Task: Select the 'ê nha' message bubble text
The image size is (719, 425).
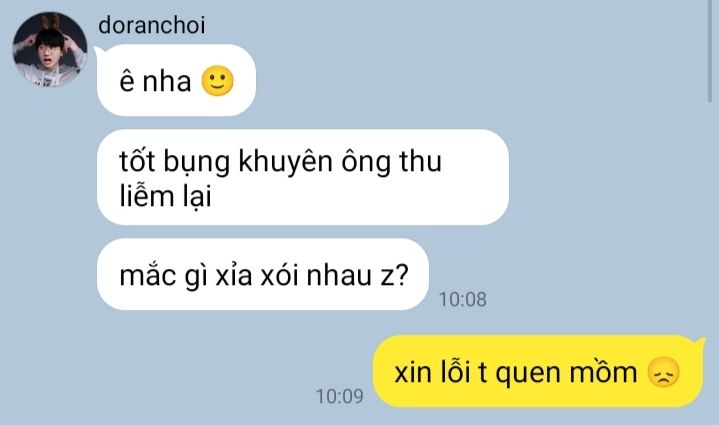Action: (155, 82)
